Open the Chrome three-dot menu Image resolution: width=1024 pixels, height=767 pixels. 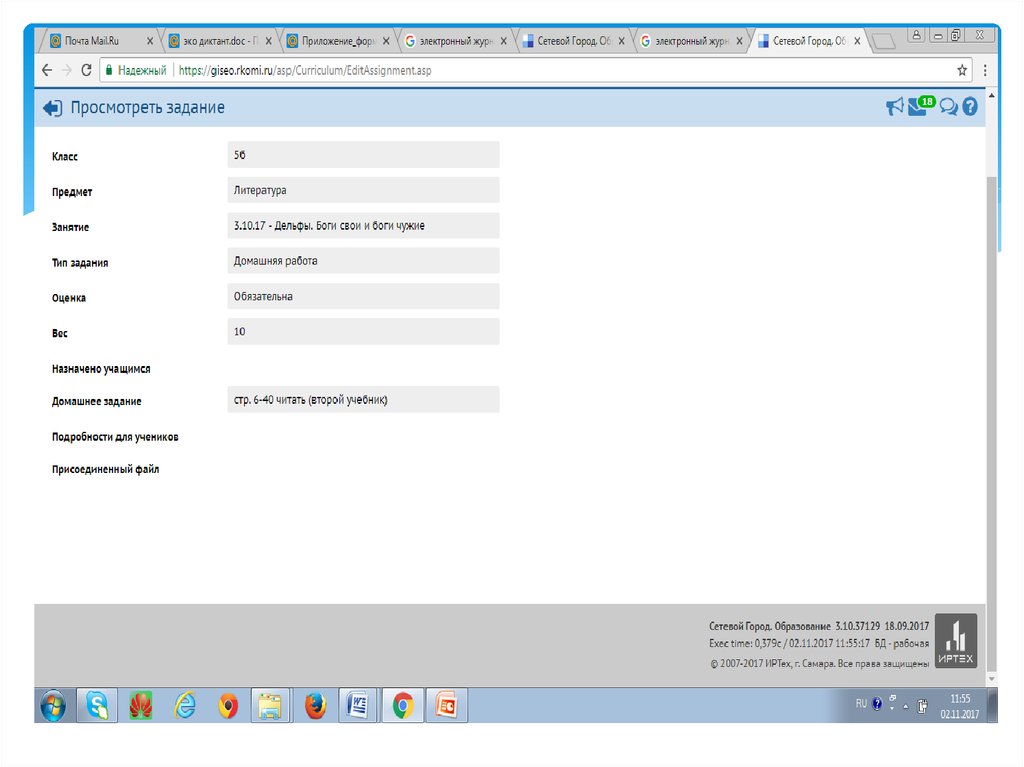click(x=985, y=70)
